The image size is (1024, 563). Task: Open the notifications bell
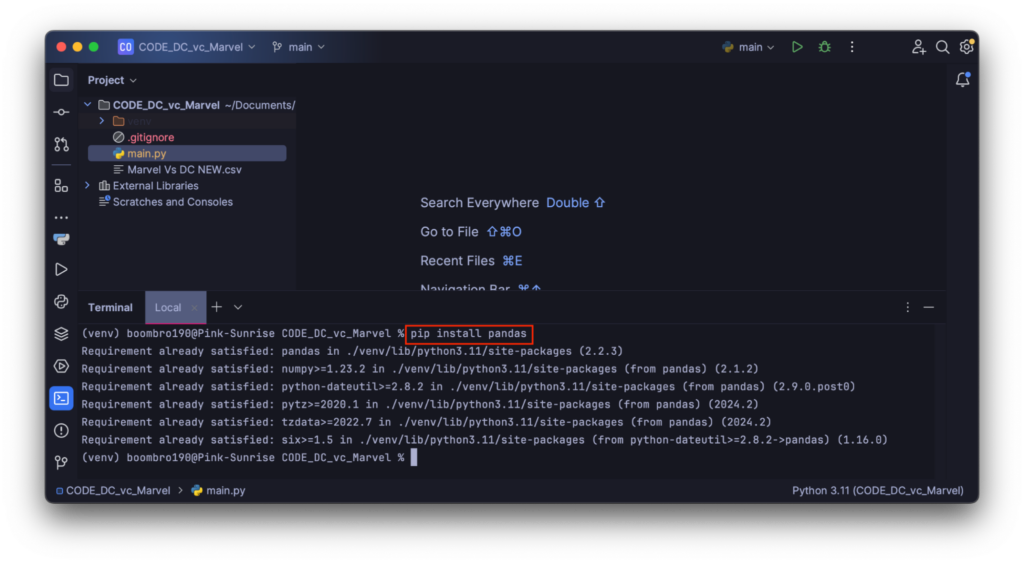pyautogui.click(x=962, y=80)
